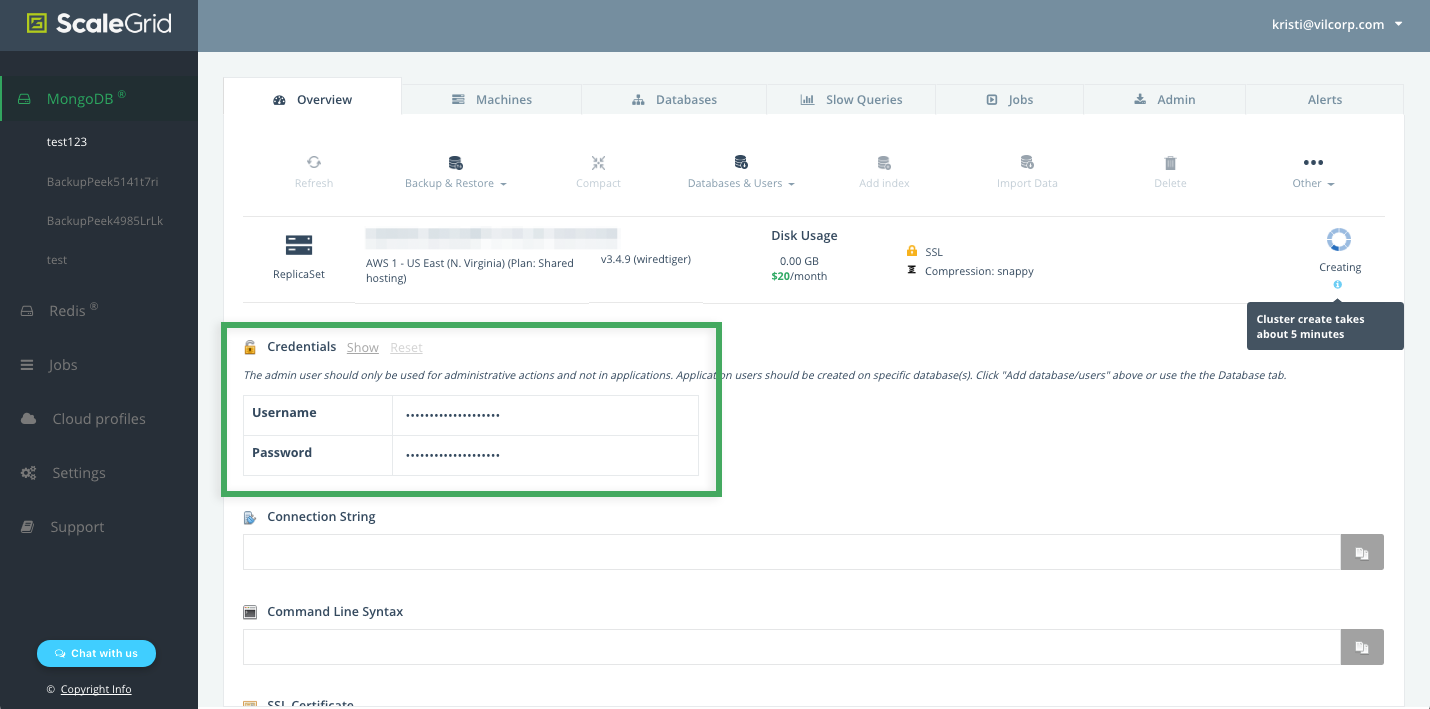Click the Creating status spinner
This screenshot has height=709, width=1430.
coord(1339,240)
